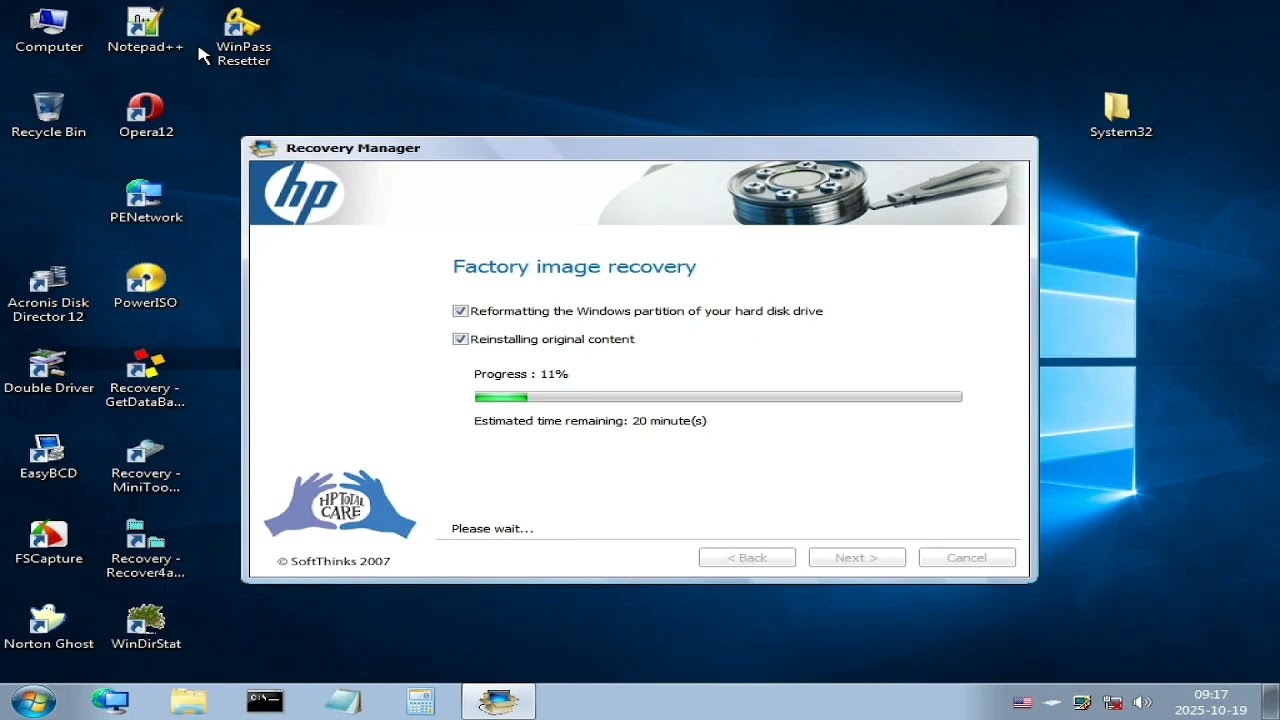1280x720 pixels.
Task: Click the Recovery Manager window title
Action: 353,148
